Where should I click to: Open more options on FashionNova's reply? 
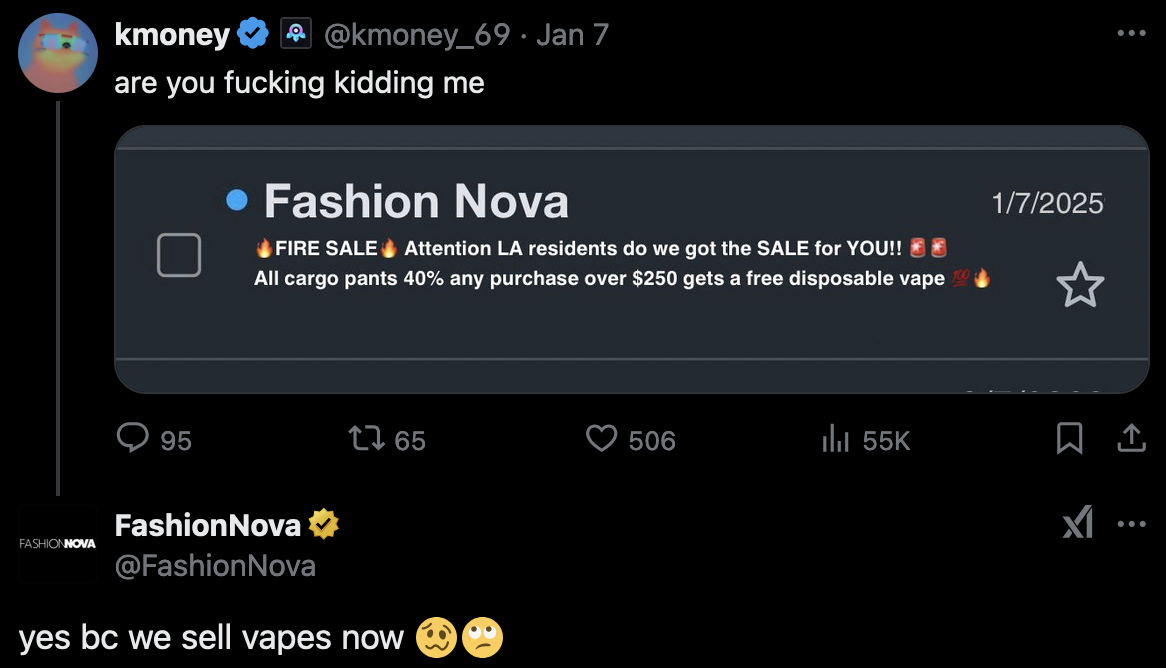click(1131, 524)
